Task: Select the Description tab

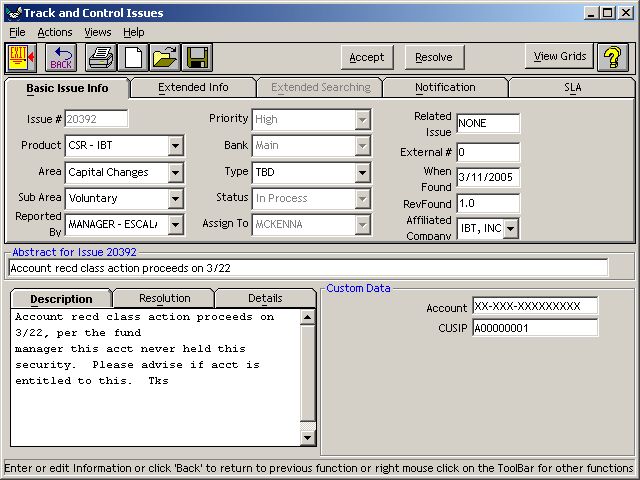Action: click(61, 299)
